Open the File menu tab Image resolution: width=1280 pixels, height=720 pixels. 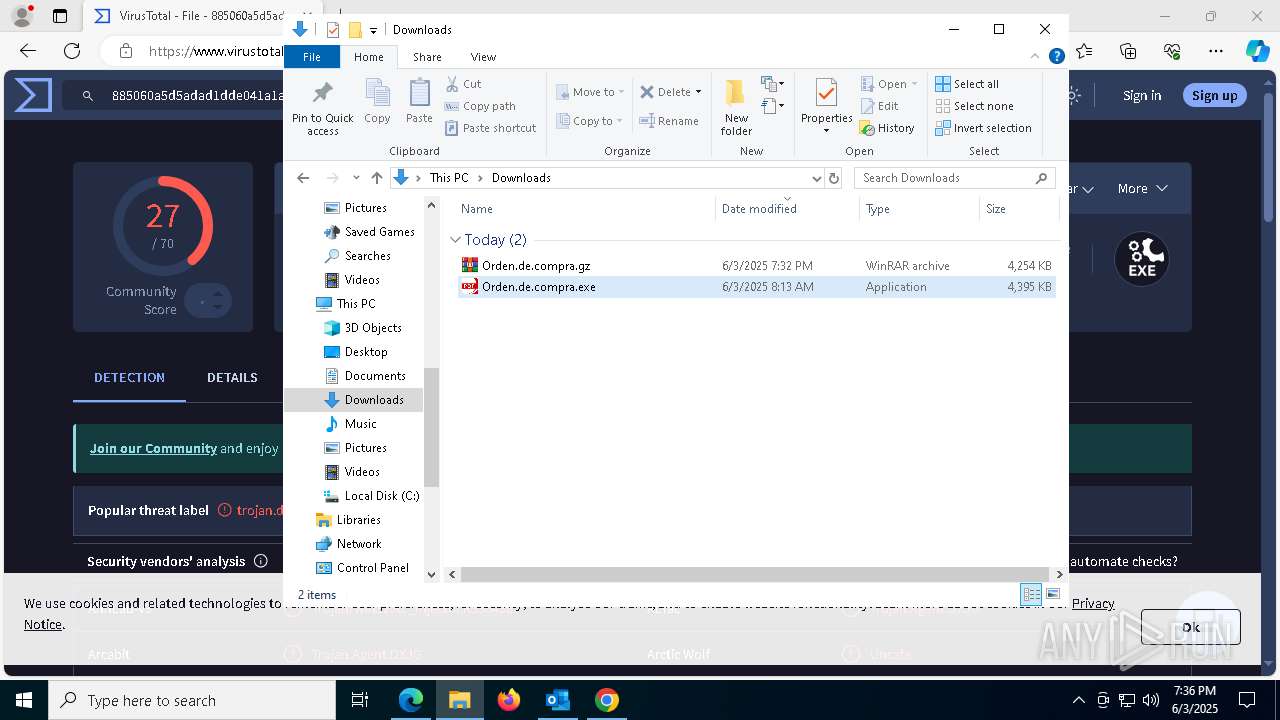[x=312, y=57]
